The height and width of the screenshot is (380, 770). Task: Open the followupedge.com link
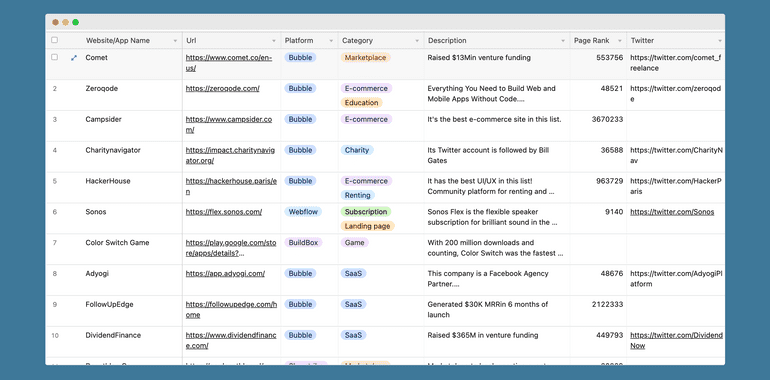point(231,310)
